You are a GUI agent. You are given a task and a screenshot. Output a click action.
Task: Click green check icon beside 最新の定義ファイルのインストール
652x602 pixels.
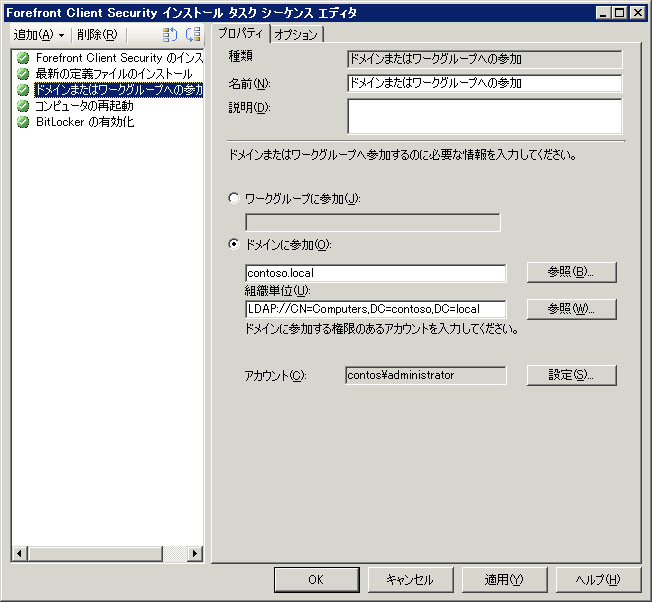(23, 74)
